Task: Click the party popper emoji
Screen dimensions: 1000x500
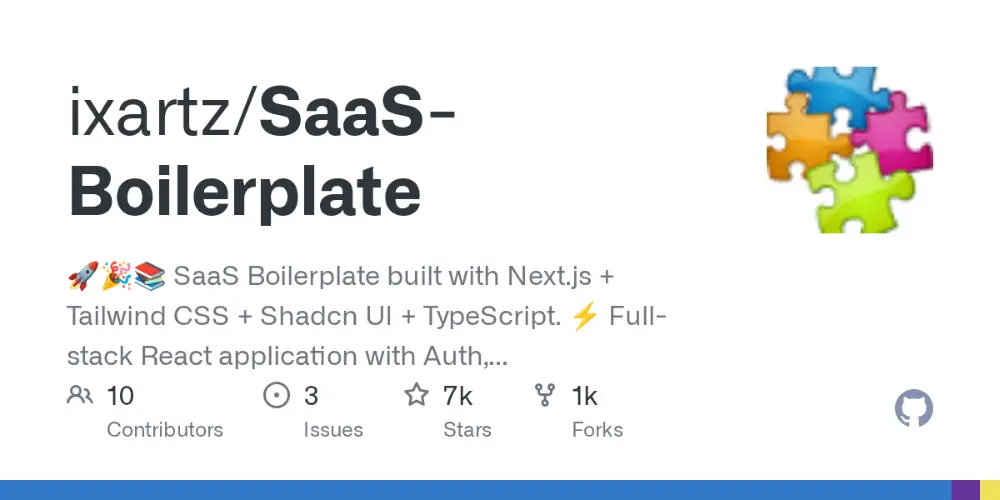Action: 117,276
